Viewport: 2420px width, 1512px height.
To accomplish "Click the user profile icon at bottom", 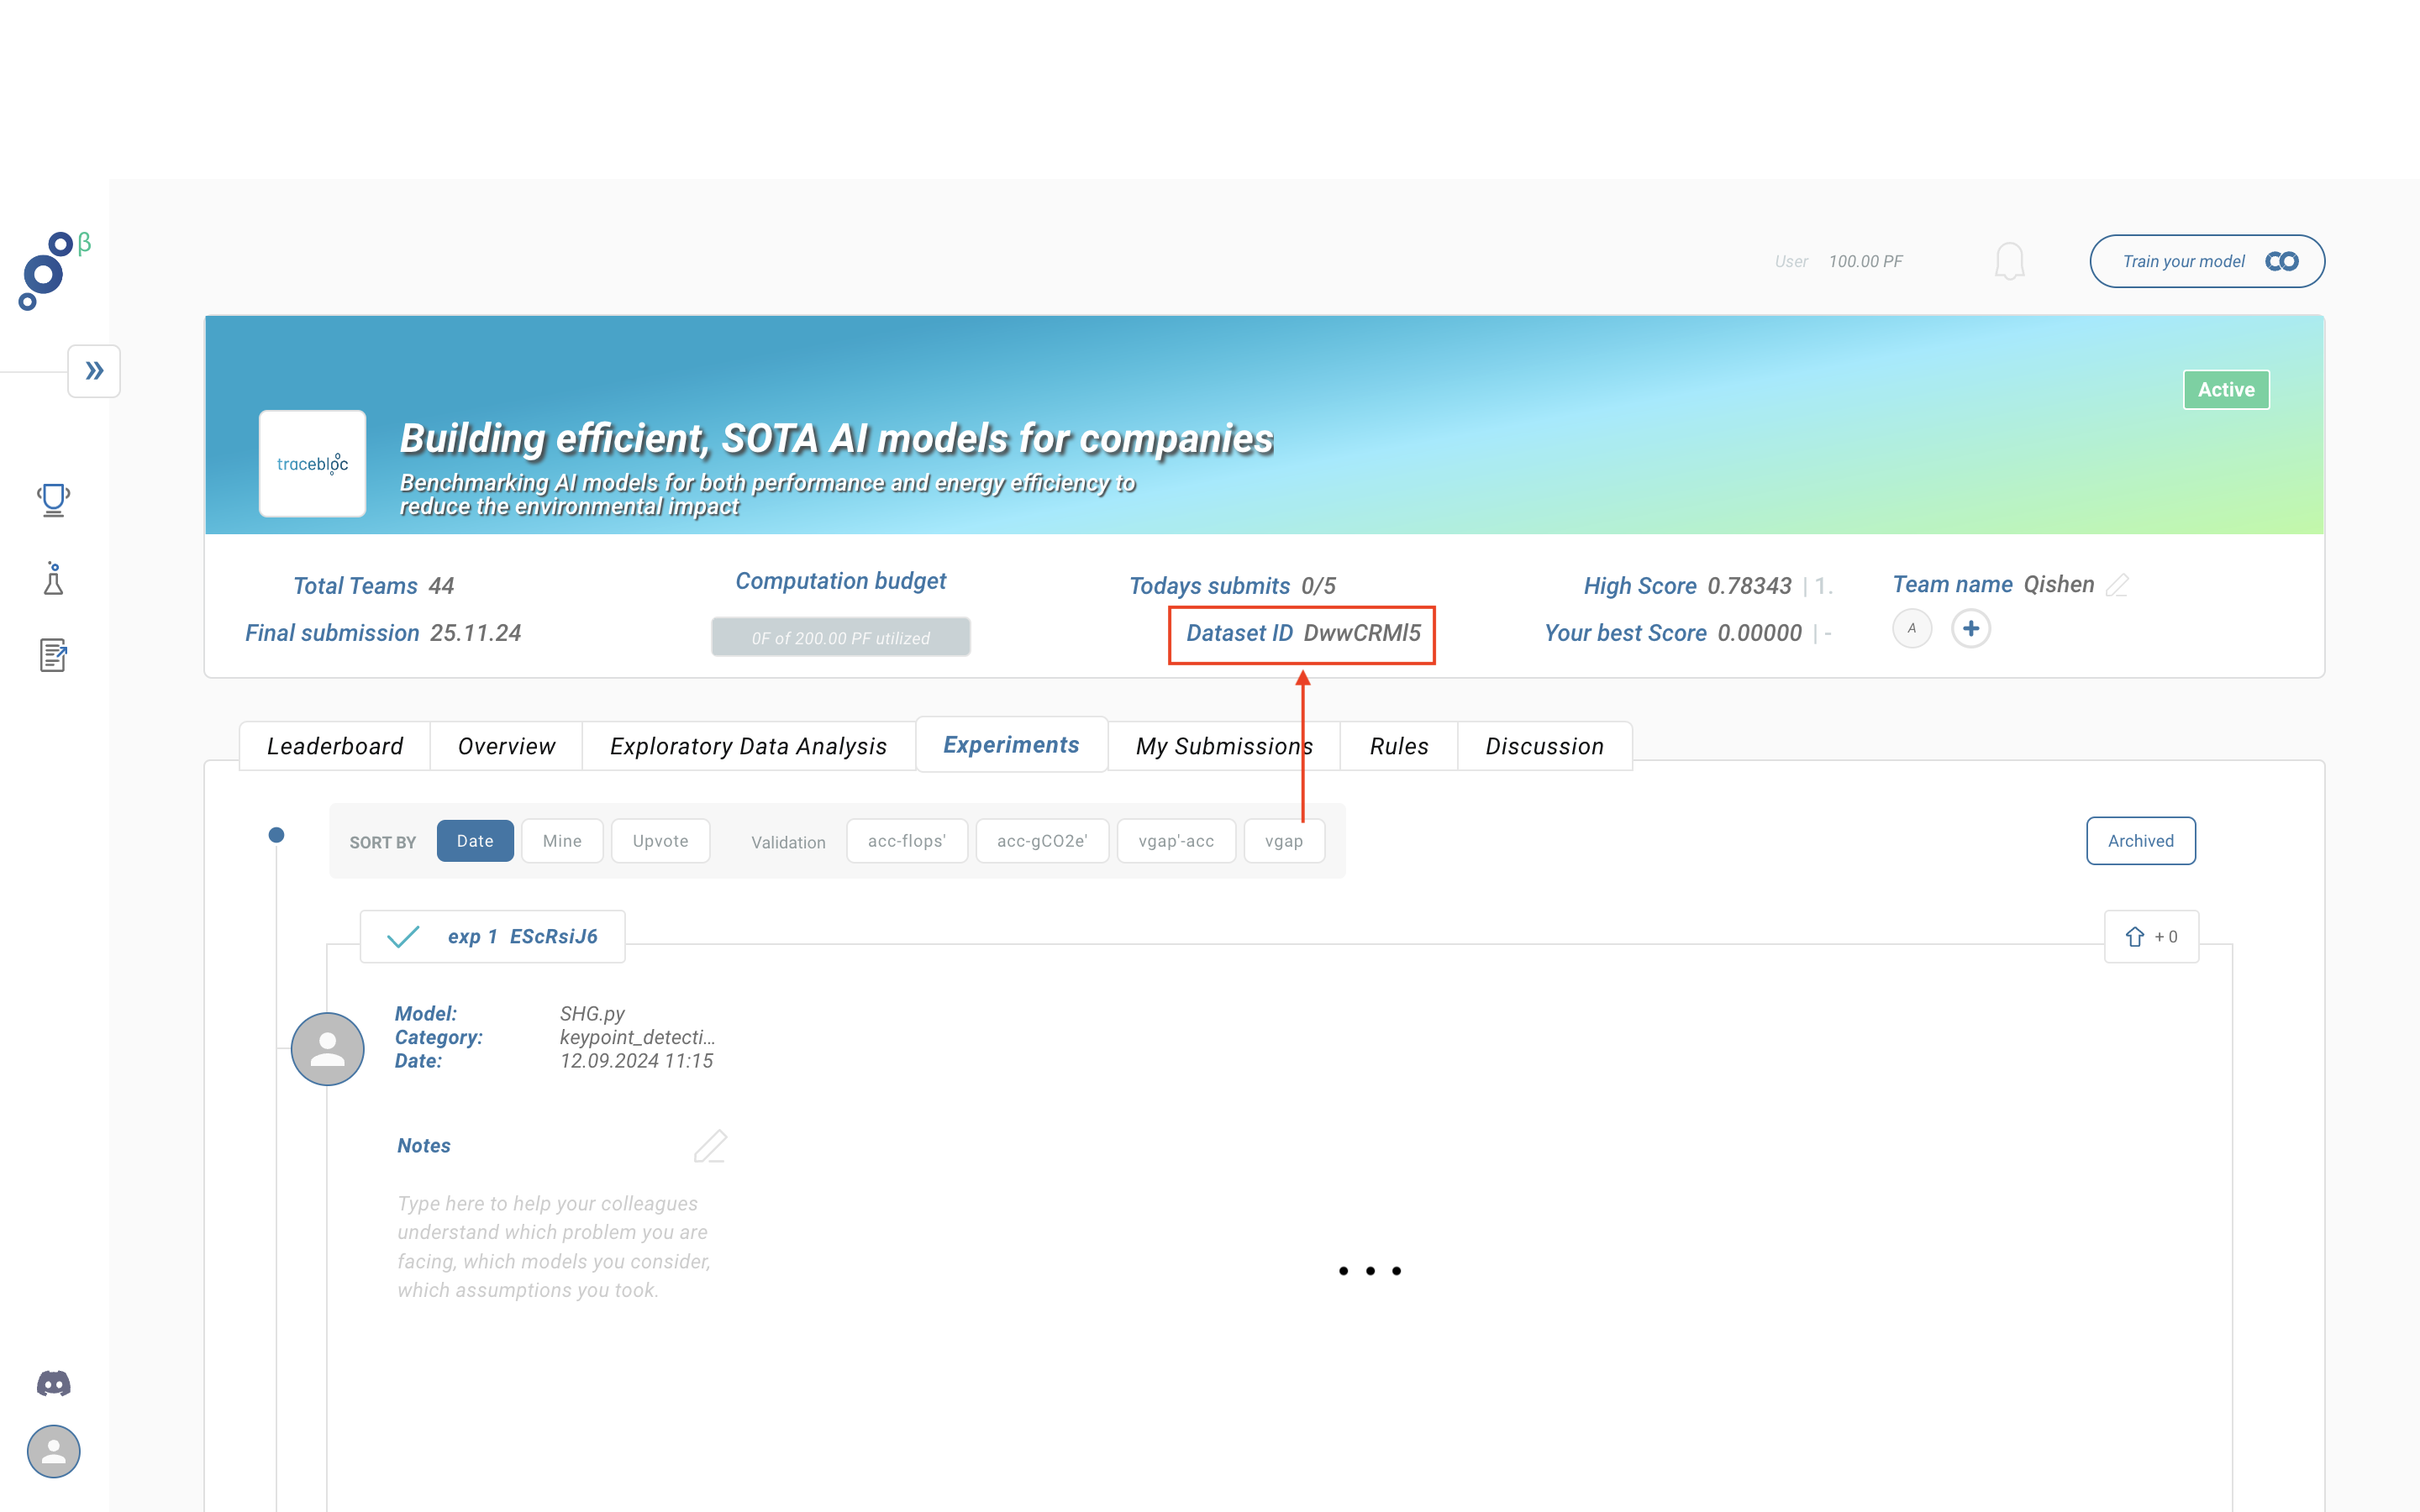I will (52, 1451).
